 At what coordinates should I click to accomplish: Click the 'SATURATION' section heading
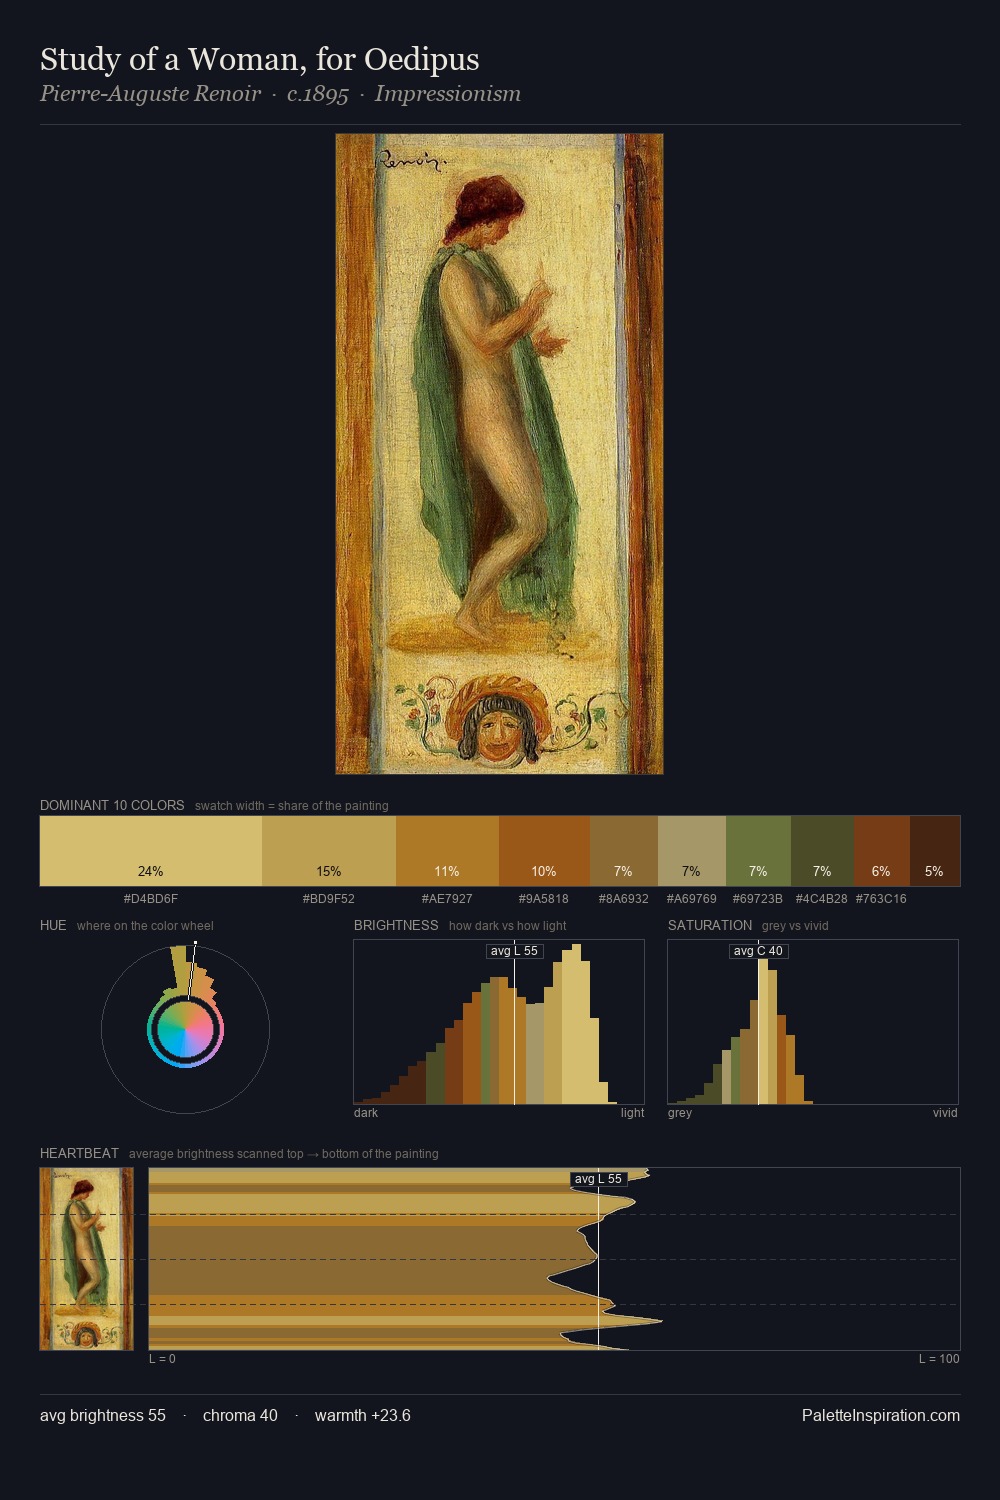tap(710, 925)
